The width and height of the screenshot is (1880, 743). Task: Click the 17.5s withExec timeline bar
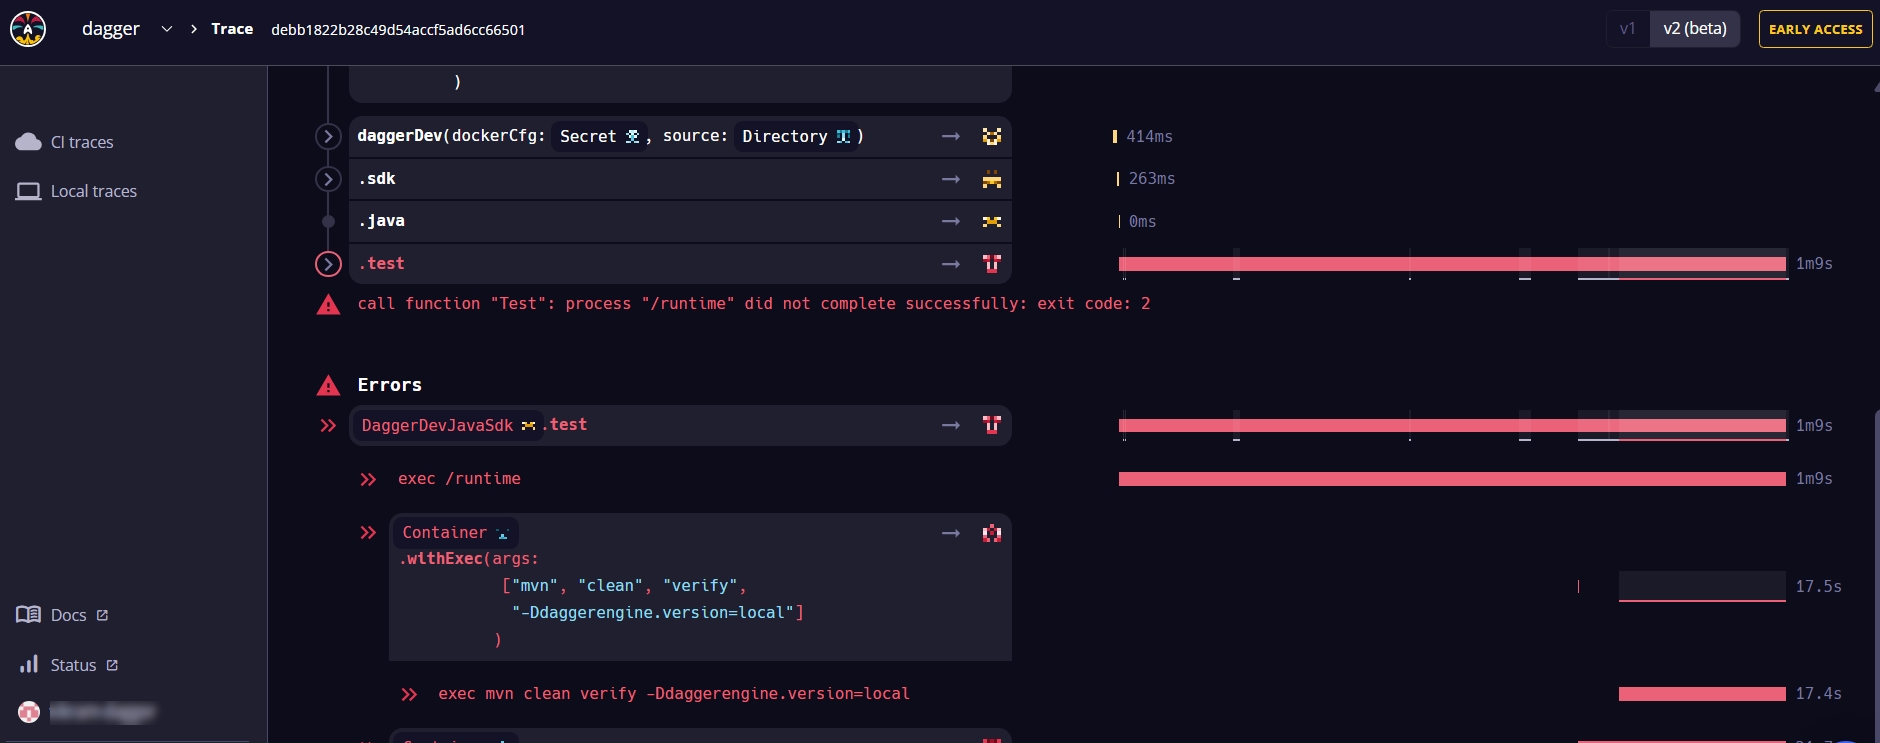[x=1702, y=586]
